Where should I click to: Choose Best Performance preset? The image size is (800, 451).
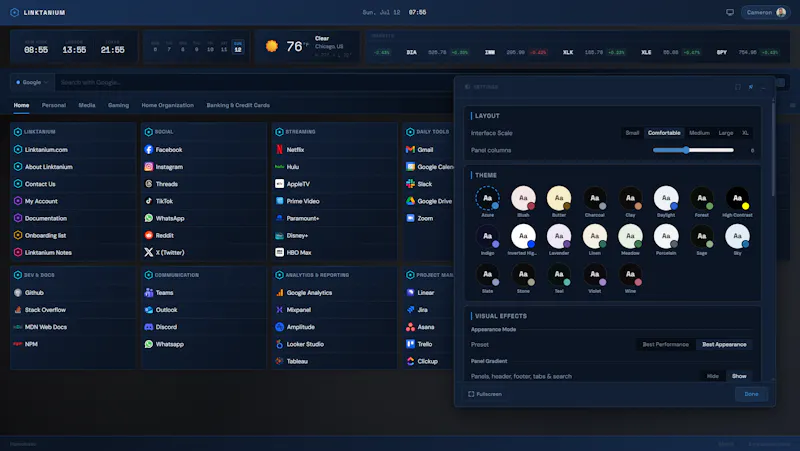(x=665, y=344)
